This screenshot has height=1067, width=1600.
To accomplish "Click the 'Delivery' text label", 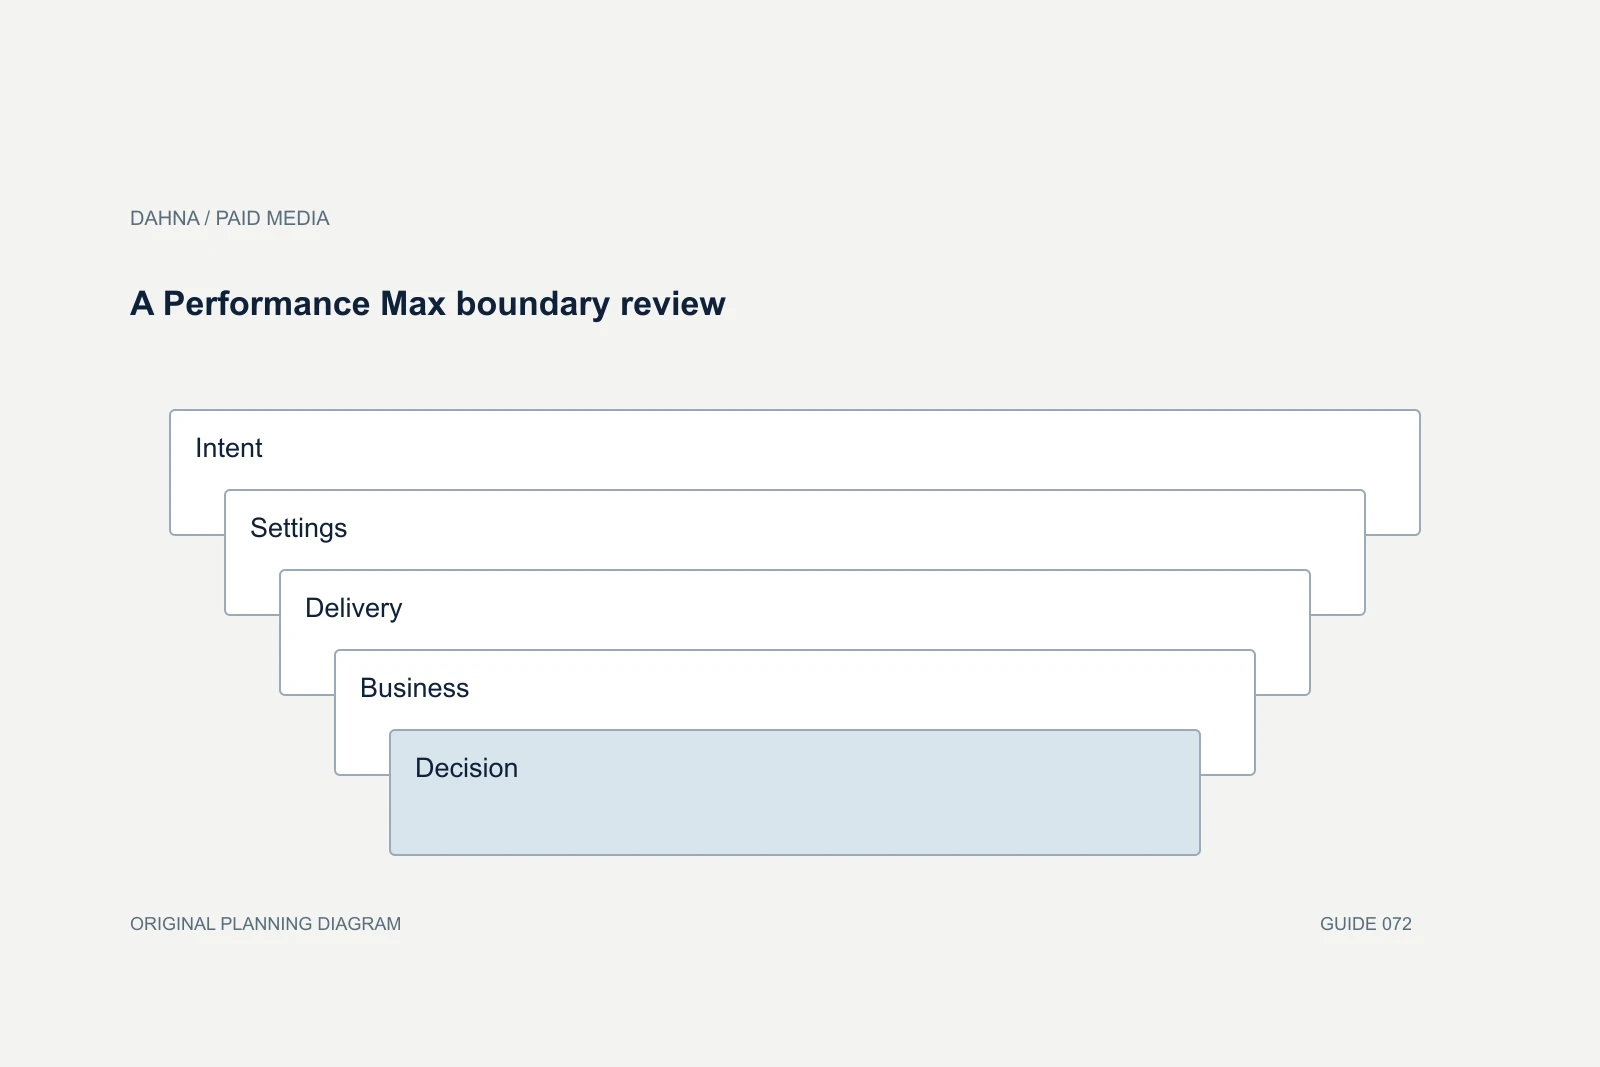I will tap(353, 608).
